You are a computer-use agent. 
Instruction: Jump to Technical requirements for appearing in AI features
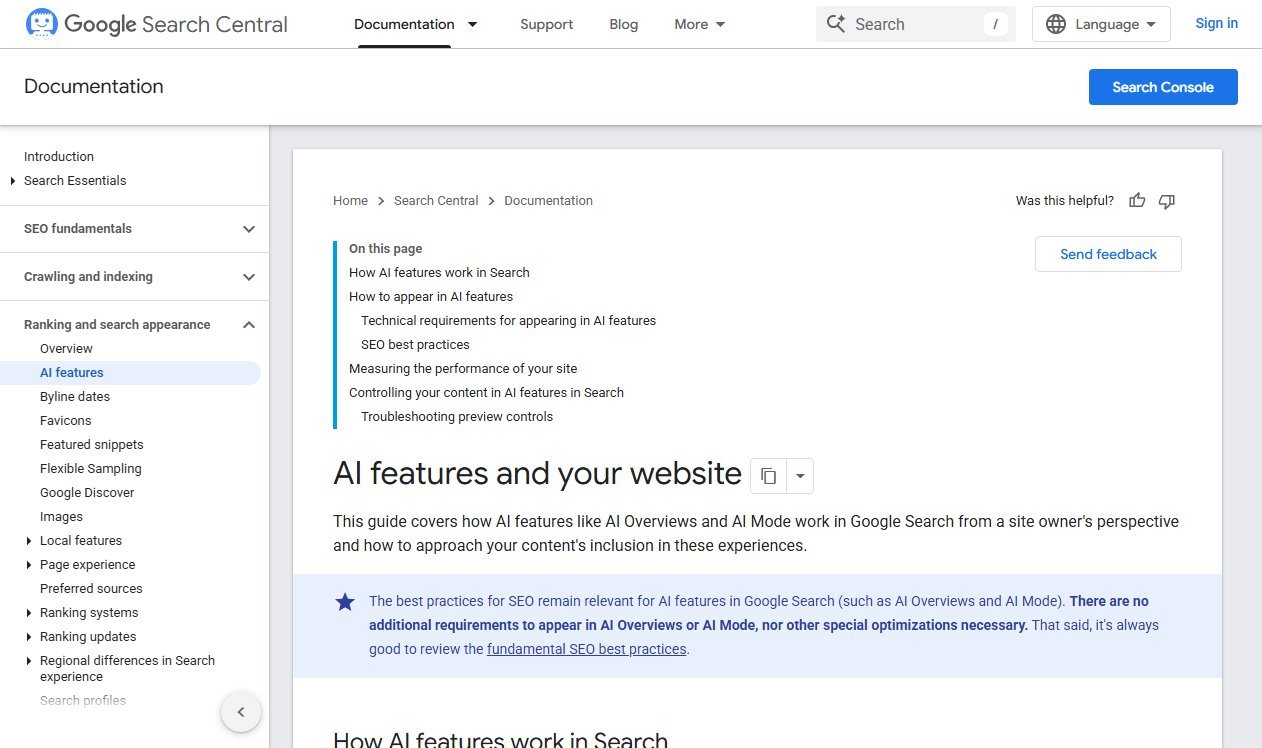[508, 321]
